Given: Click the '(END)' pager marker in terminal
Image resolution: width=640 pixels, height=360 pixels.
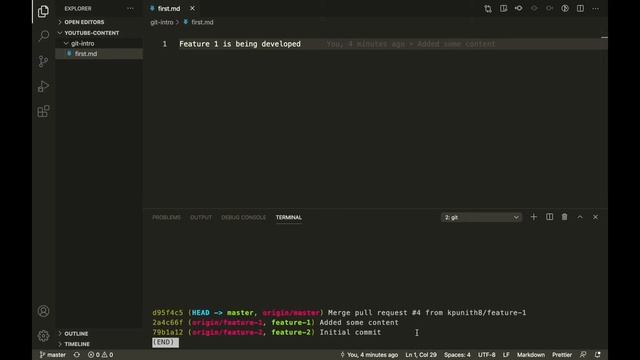Looking at the screenshot, I should pyautogui.click(x=165, y=342).
